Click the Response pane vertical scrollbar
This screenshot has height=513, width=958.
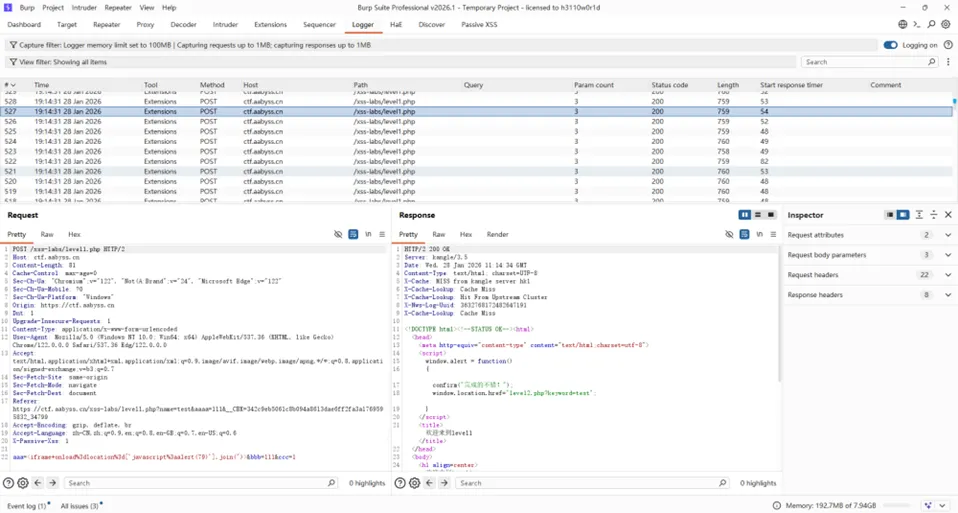[x=779, y=314]
